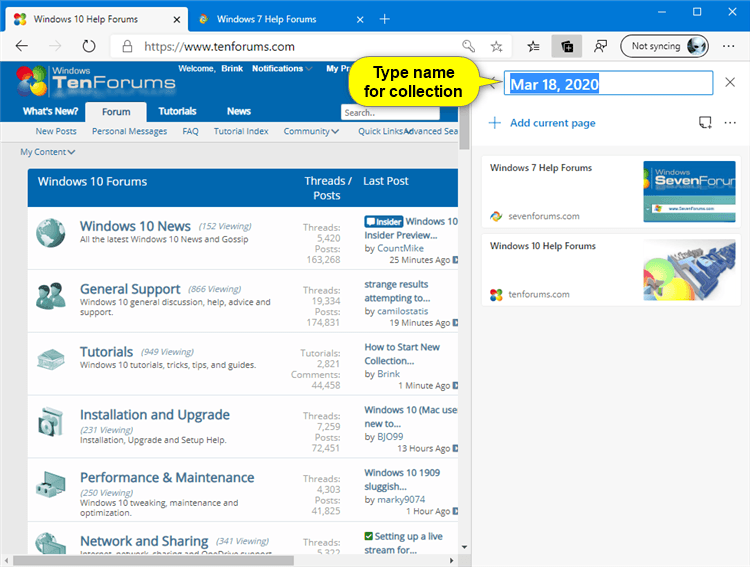The width and height of the screenshot is (750, 567).
Task: Open the FAQ link
Action: point(190,131)
